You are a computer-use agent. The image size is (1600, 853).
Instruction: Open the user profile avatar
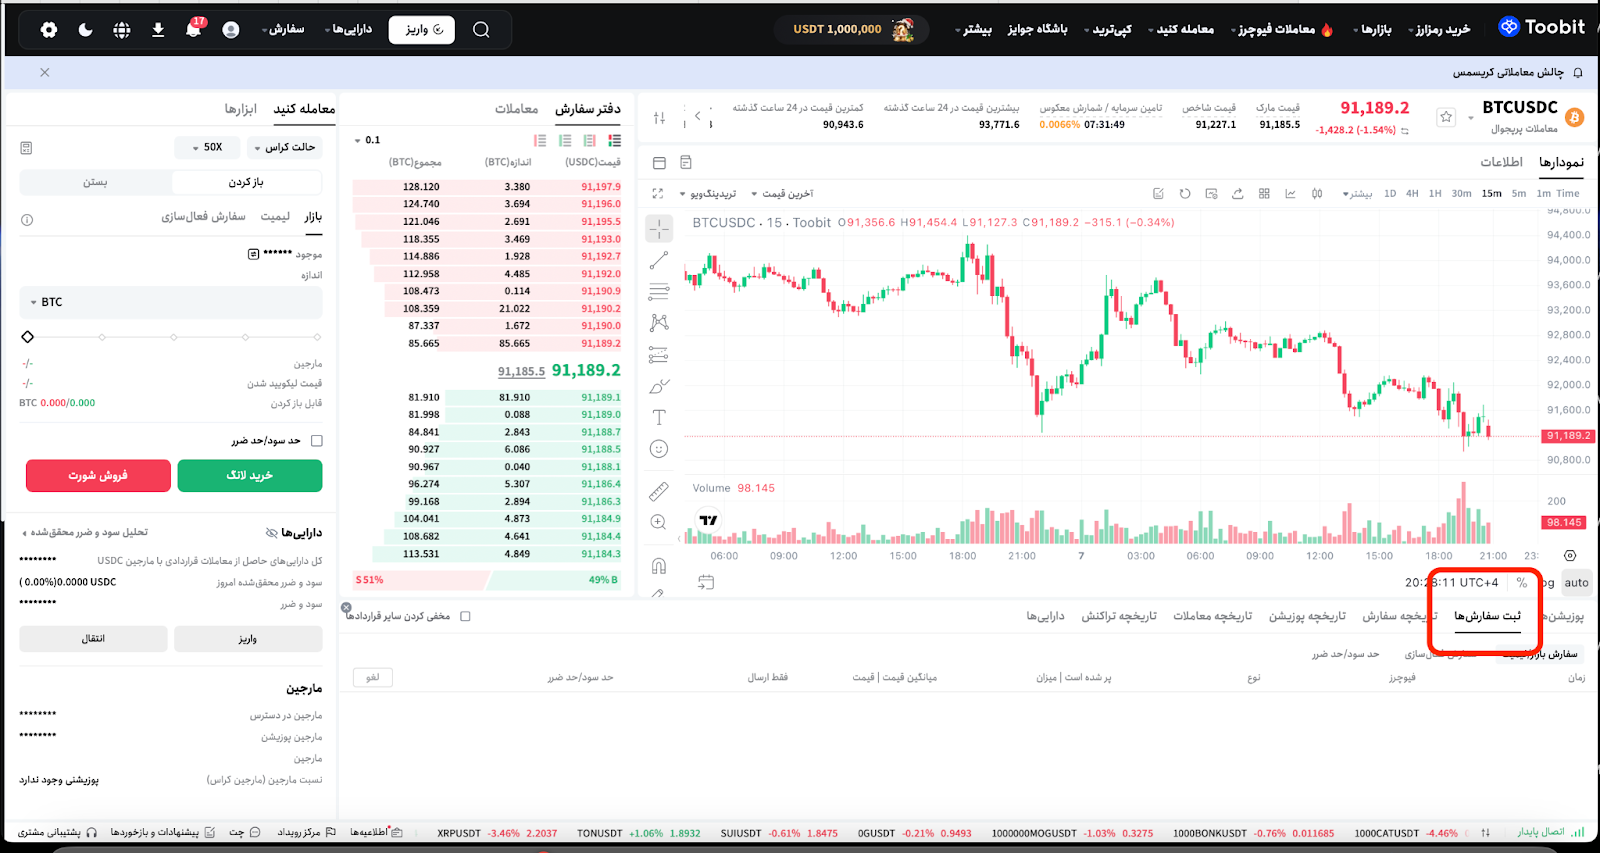231,30
